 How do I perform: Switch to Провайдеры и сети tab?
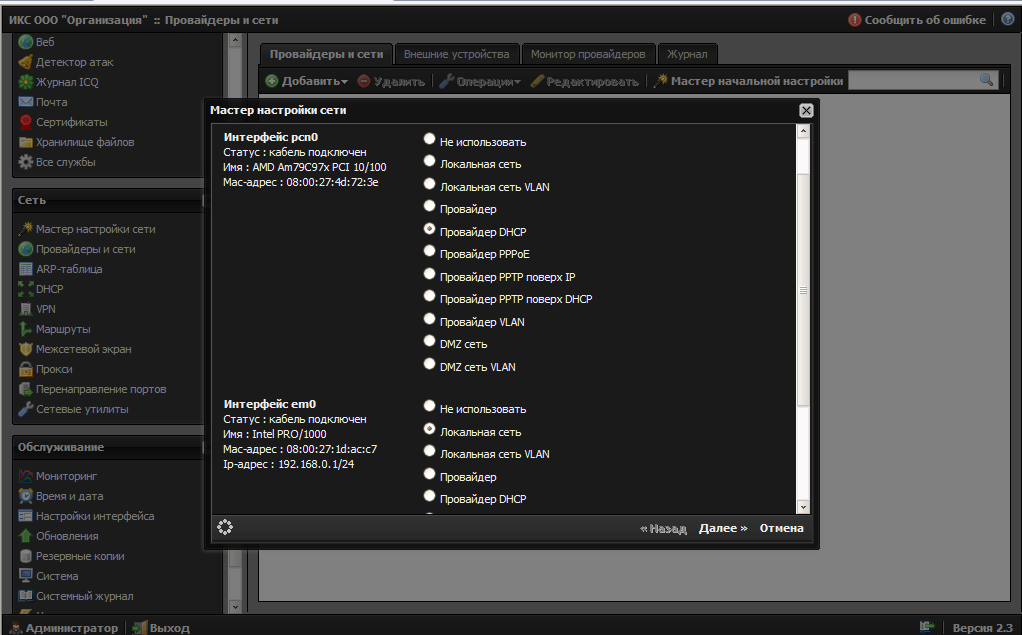(327, 54)
